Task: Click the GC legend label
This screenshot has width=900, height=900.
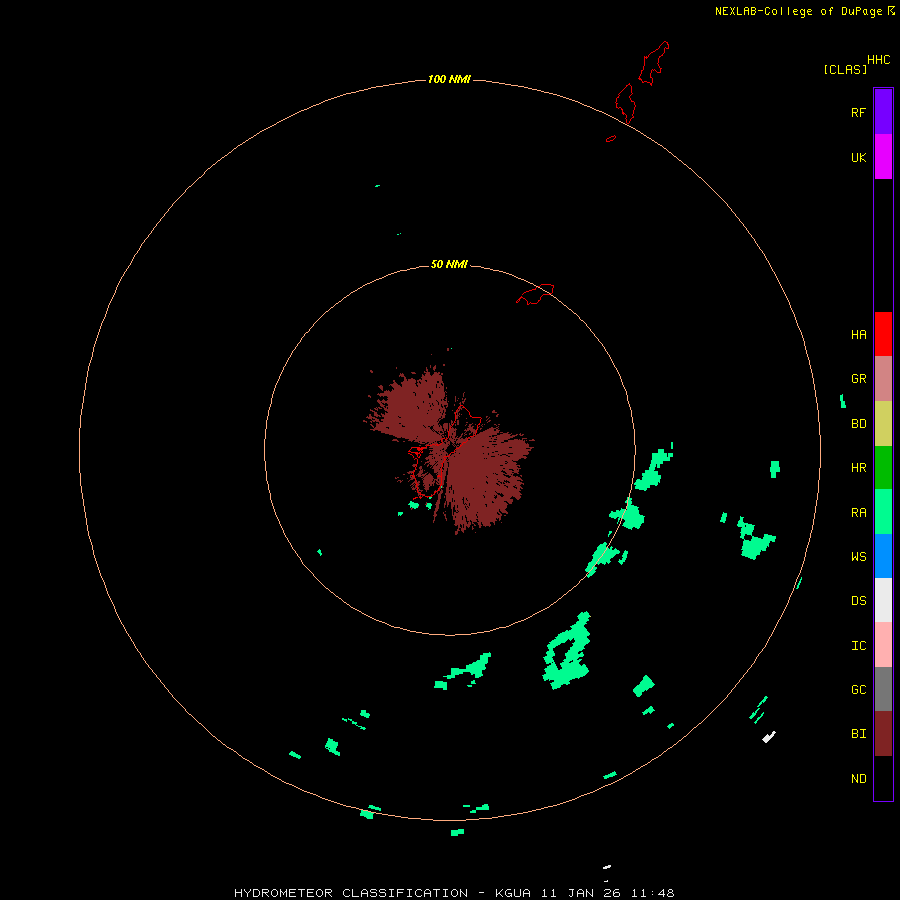Action: 858,690
